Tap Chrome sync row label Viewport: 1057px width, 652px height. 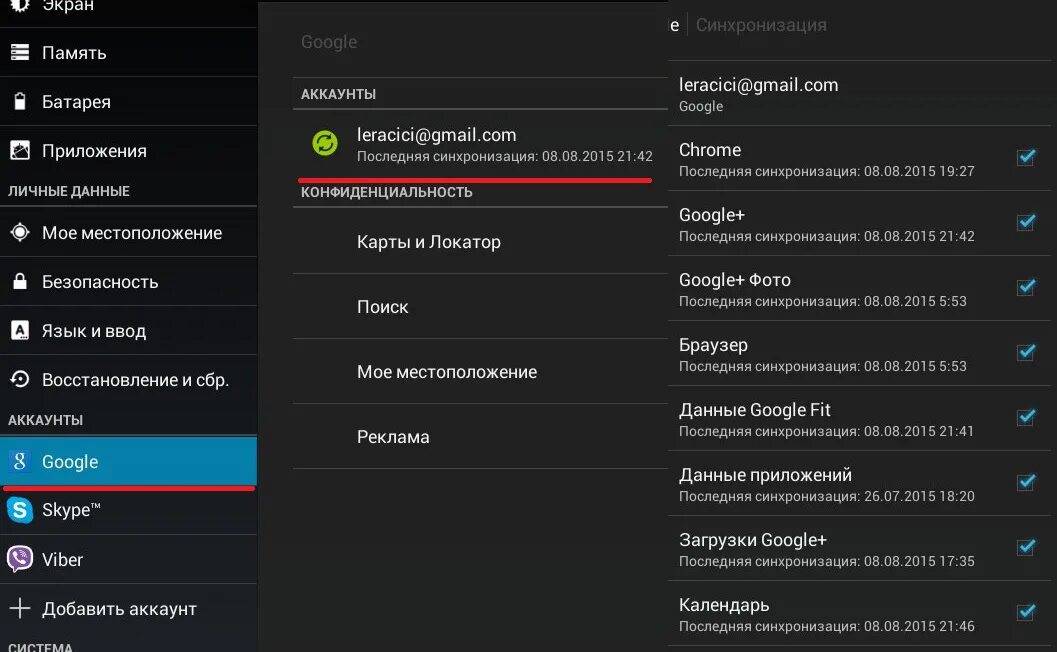(x=710, y=150)
